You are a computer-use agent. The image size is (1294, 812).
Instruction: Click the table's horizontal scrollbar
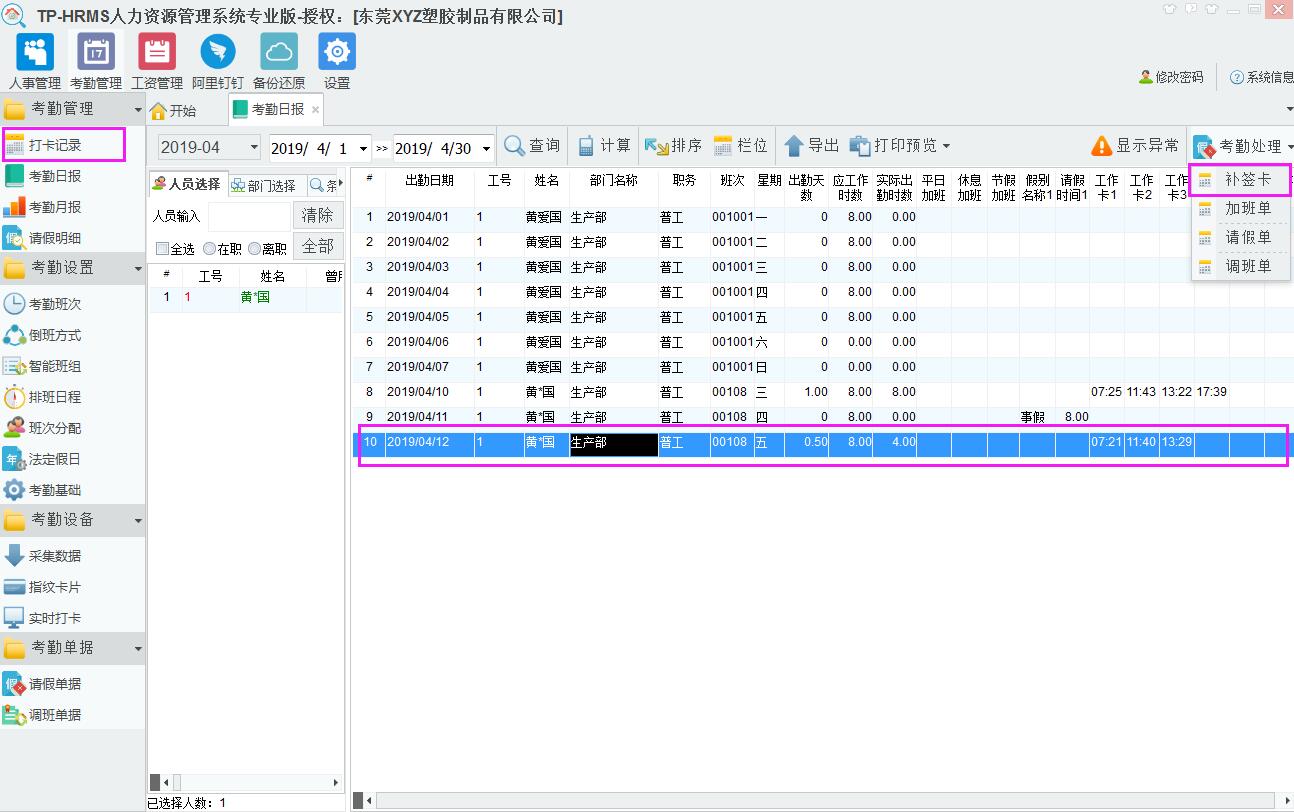coord(826,800)
